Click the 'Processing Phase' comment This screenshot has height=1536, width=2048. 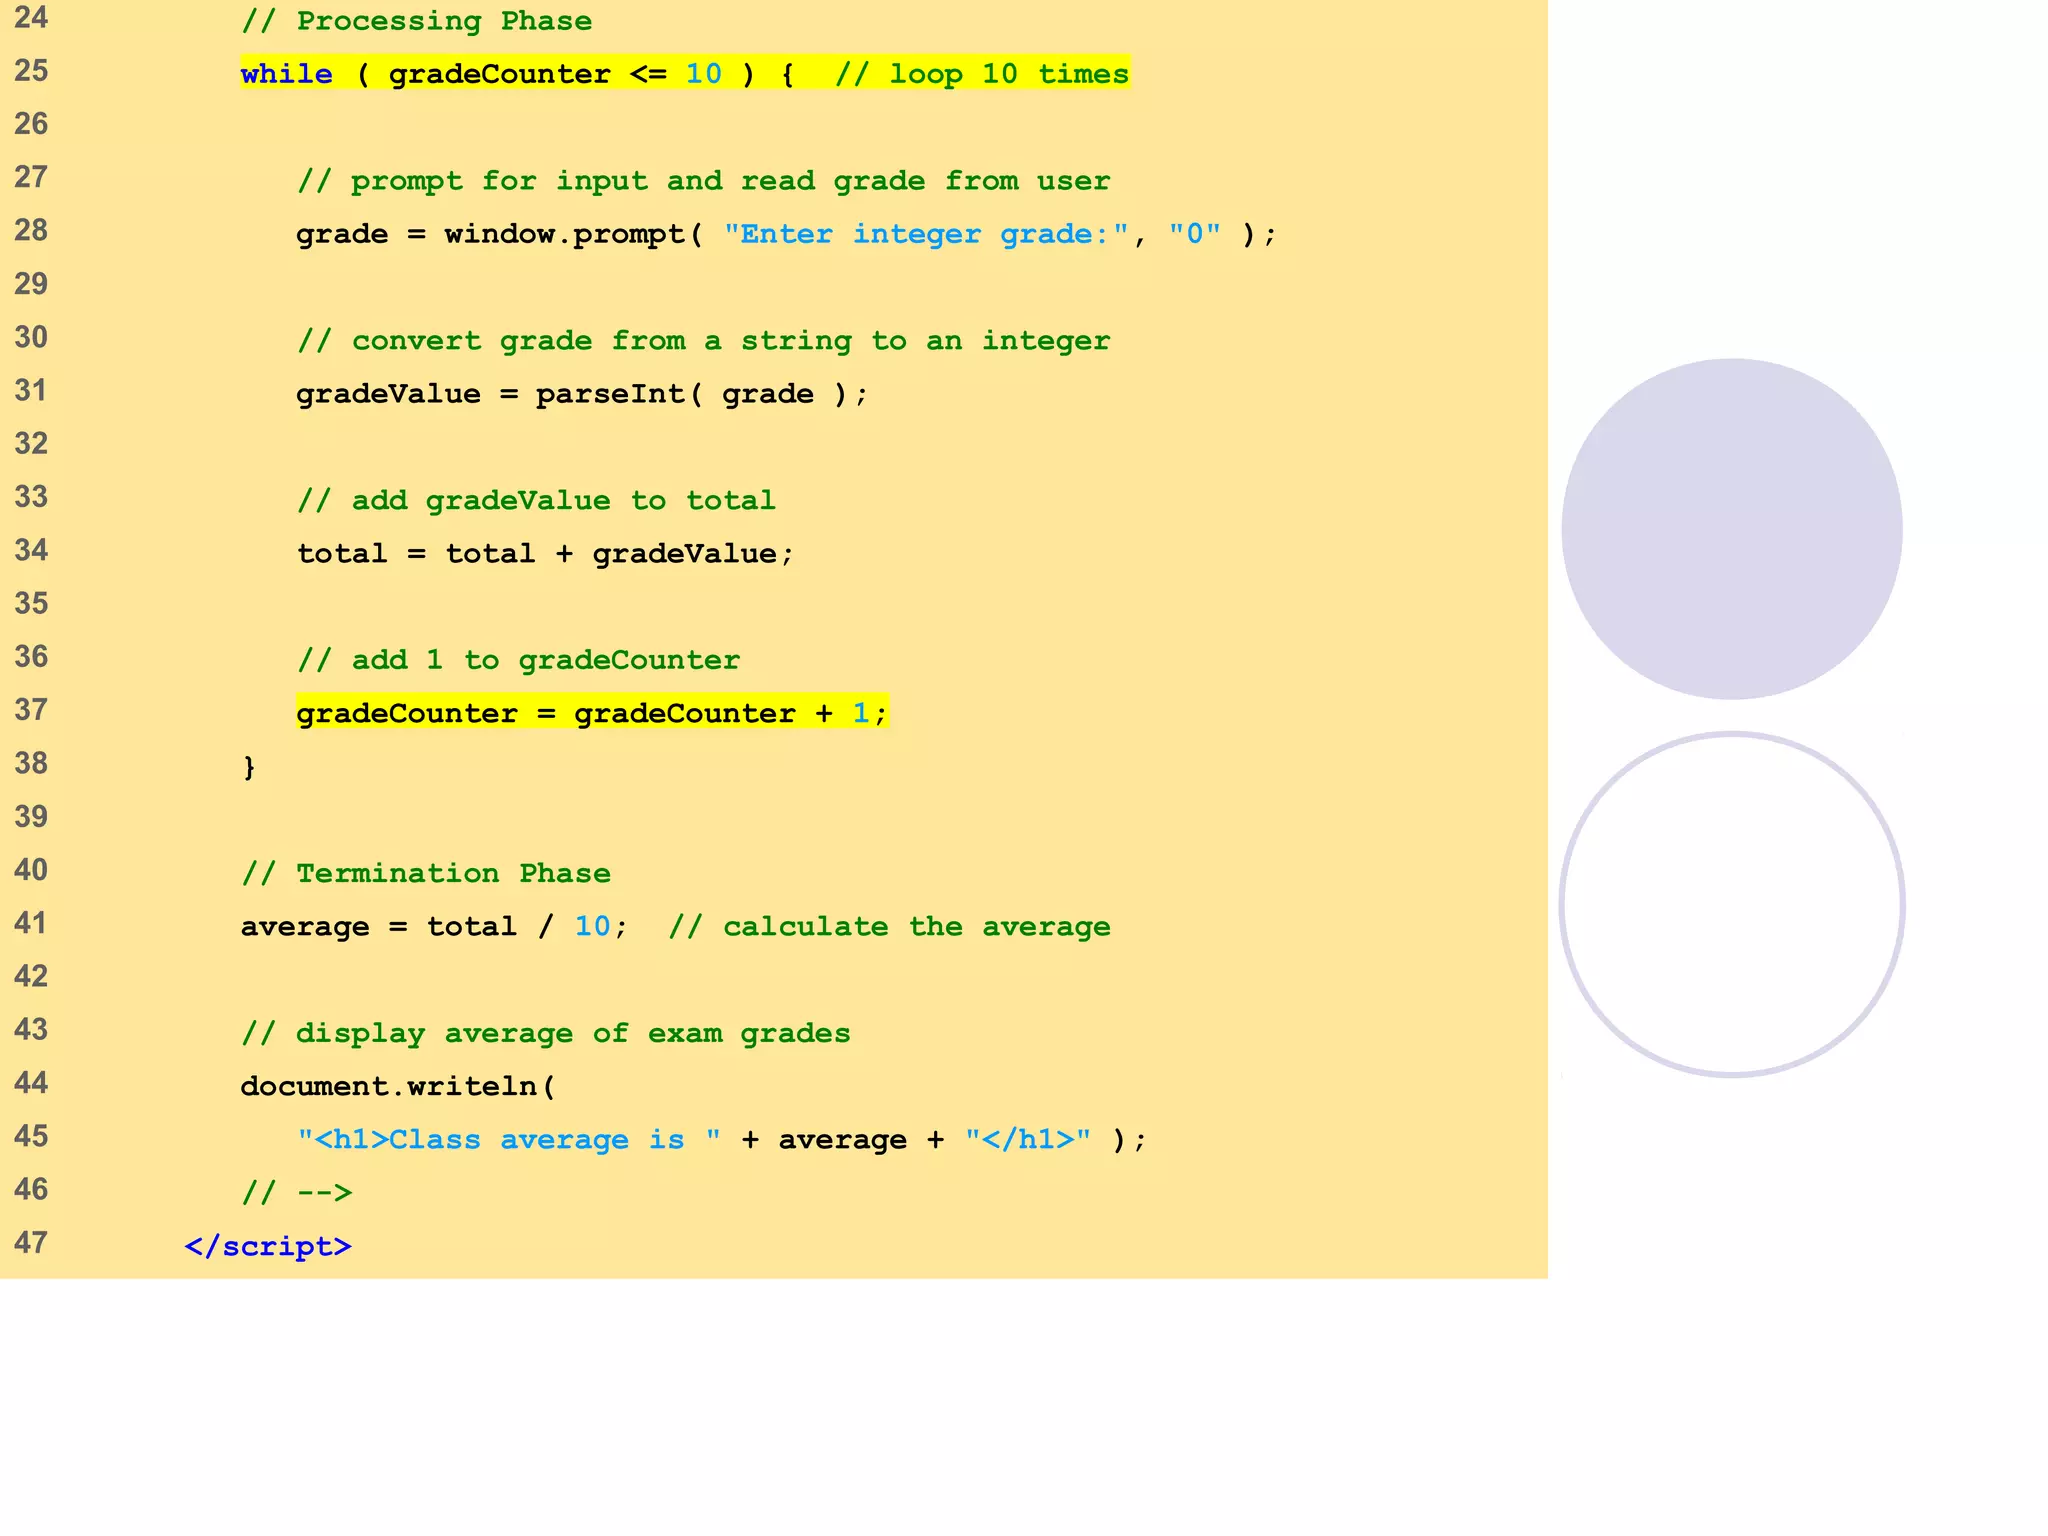tap(416, 21)
